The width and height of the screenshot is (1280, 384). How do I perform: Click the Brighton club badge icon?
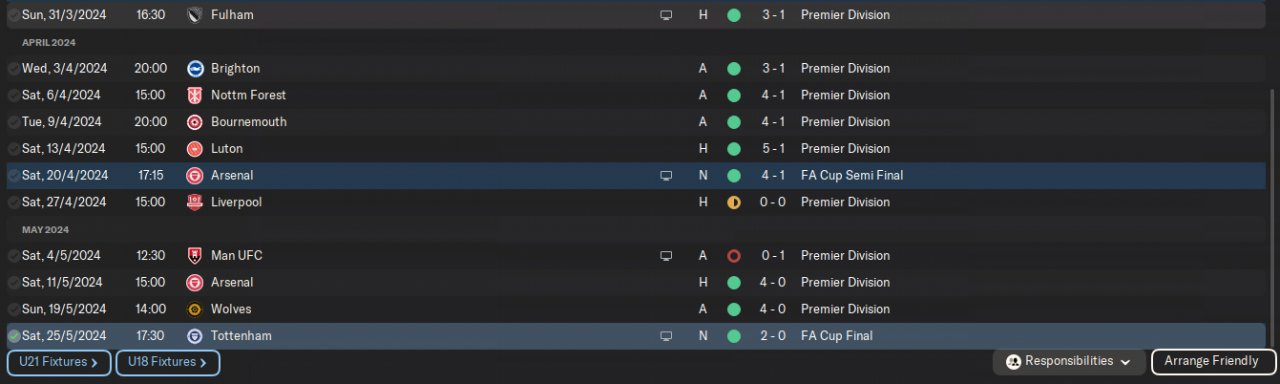point(195,69)
